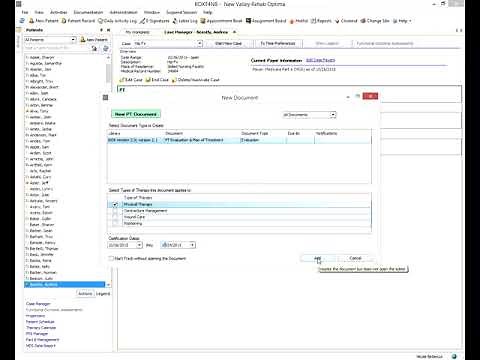Open Patient Schedule in left navigation
This screenshot has width=480, height=360.
point(40,322)
